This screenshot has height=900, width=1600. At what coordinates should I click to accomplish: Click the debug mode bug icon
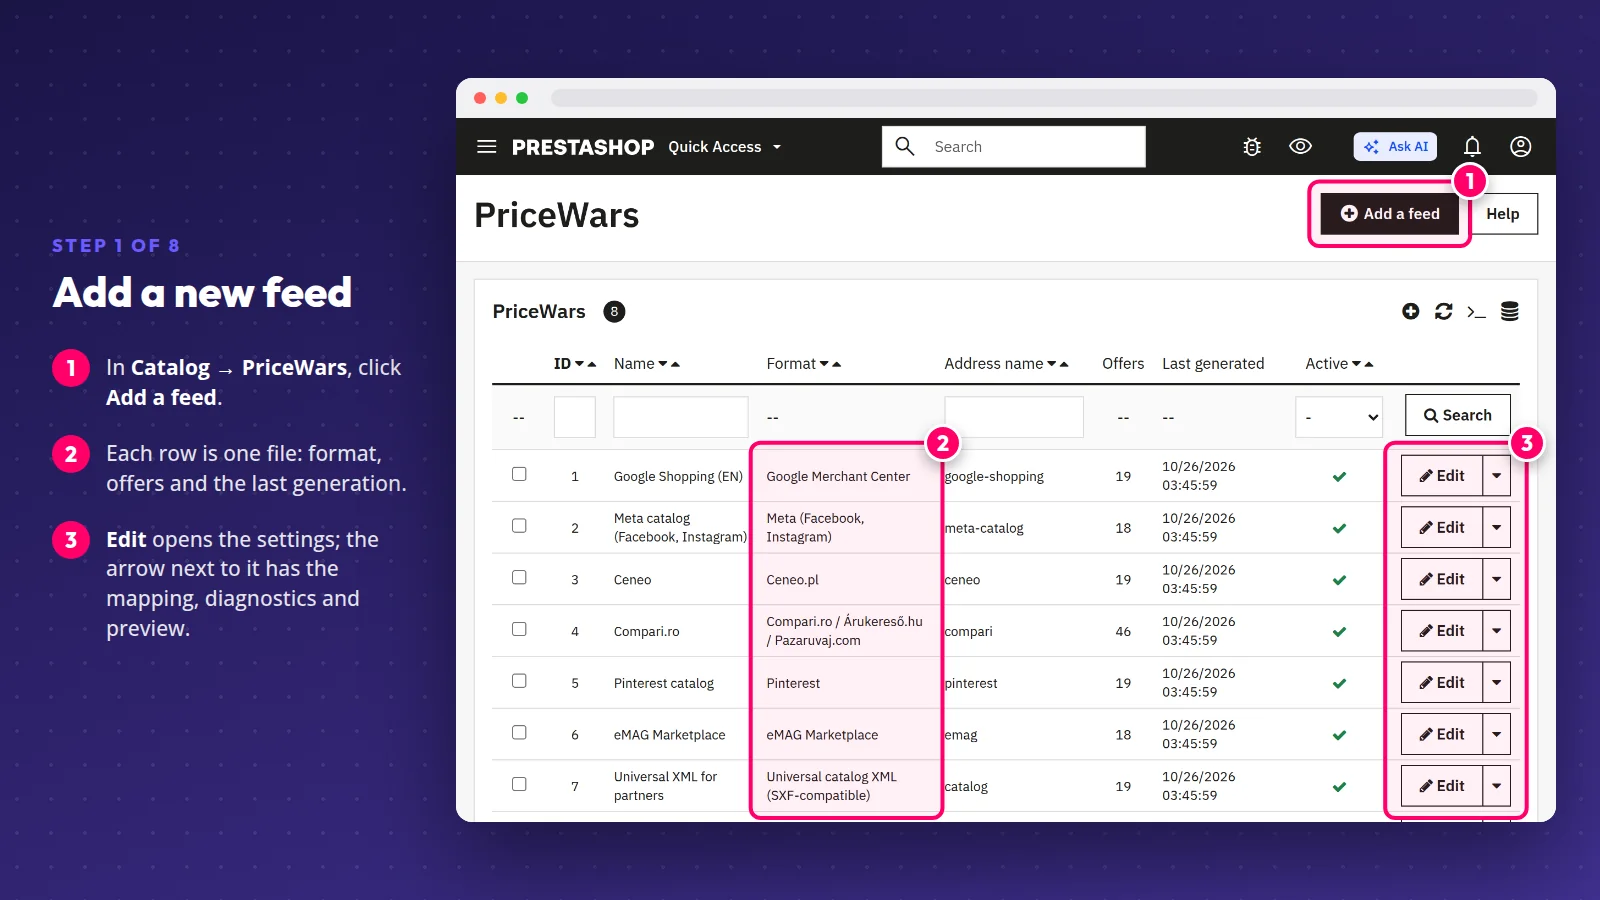pos(1252,147)
